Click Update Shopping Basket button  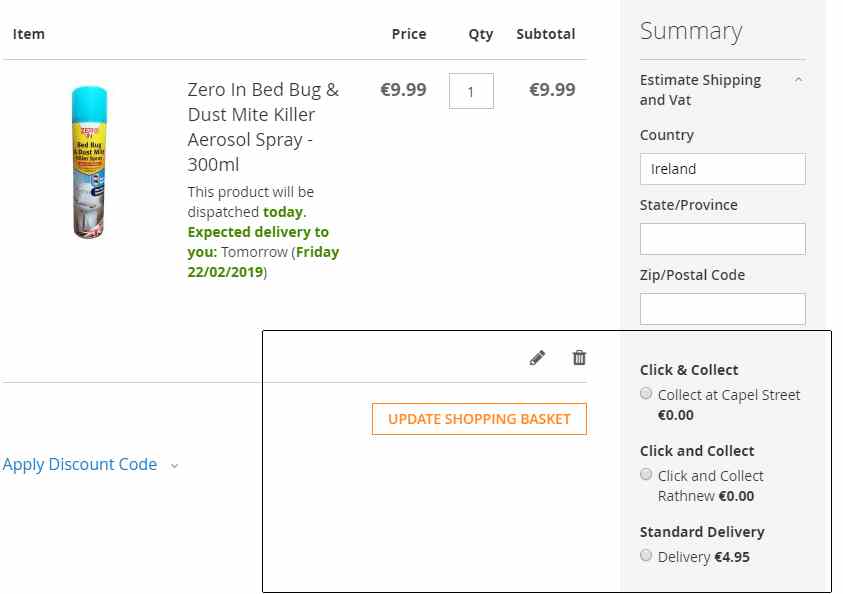coord(479,419)
